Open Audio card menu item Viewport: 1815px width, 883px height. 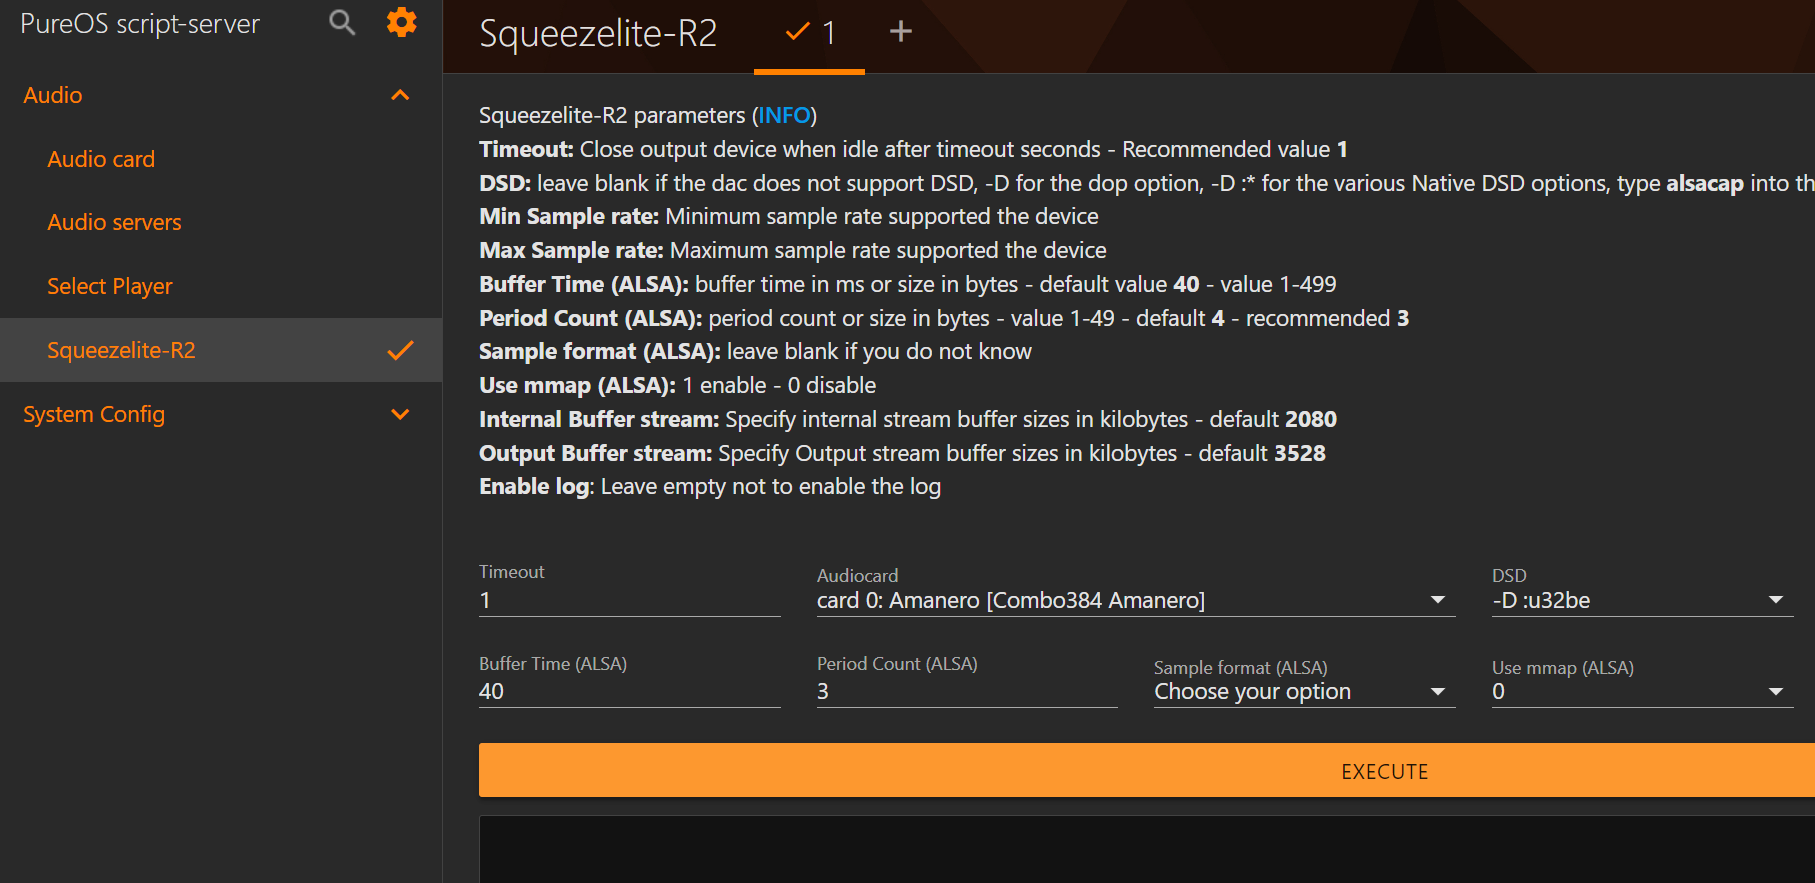pos(101,159)
